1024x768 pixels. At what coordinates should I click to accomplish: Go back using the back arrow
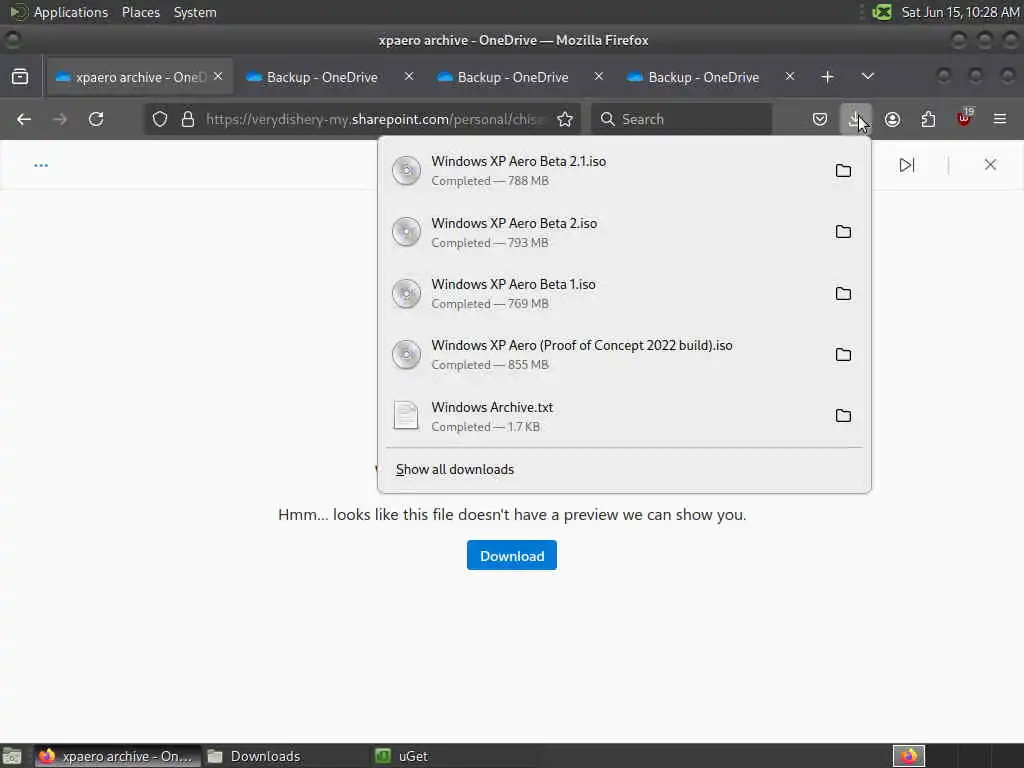point(24,119)
